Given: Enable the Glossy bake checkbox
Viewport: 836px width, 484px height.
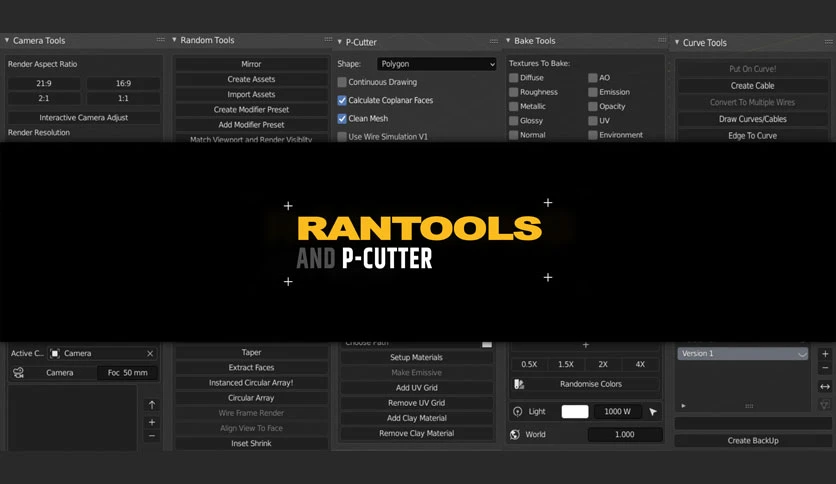Looking at the screenshot, I should click(x=513, y=121).
